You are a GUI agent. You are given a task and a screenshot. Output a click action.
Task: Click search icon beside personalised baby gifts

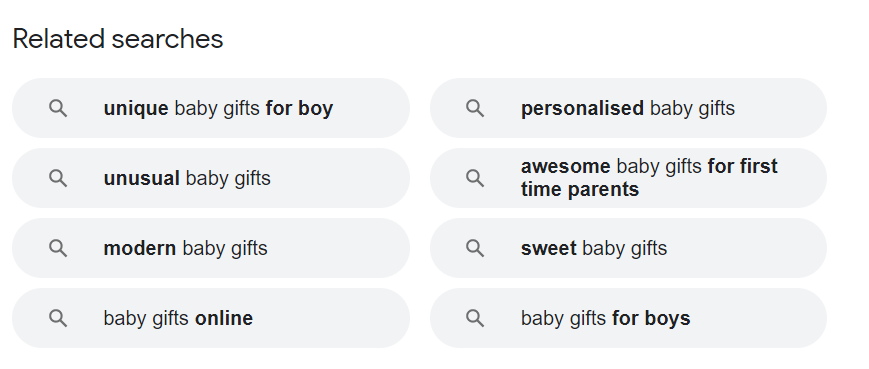[x=475, y=108]
